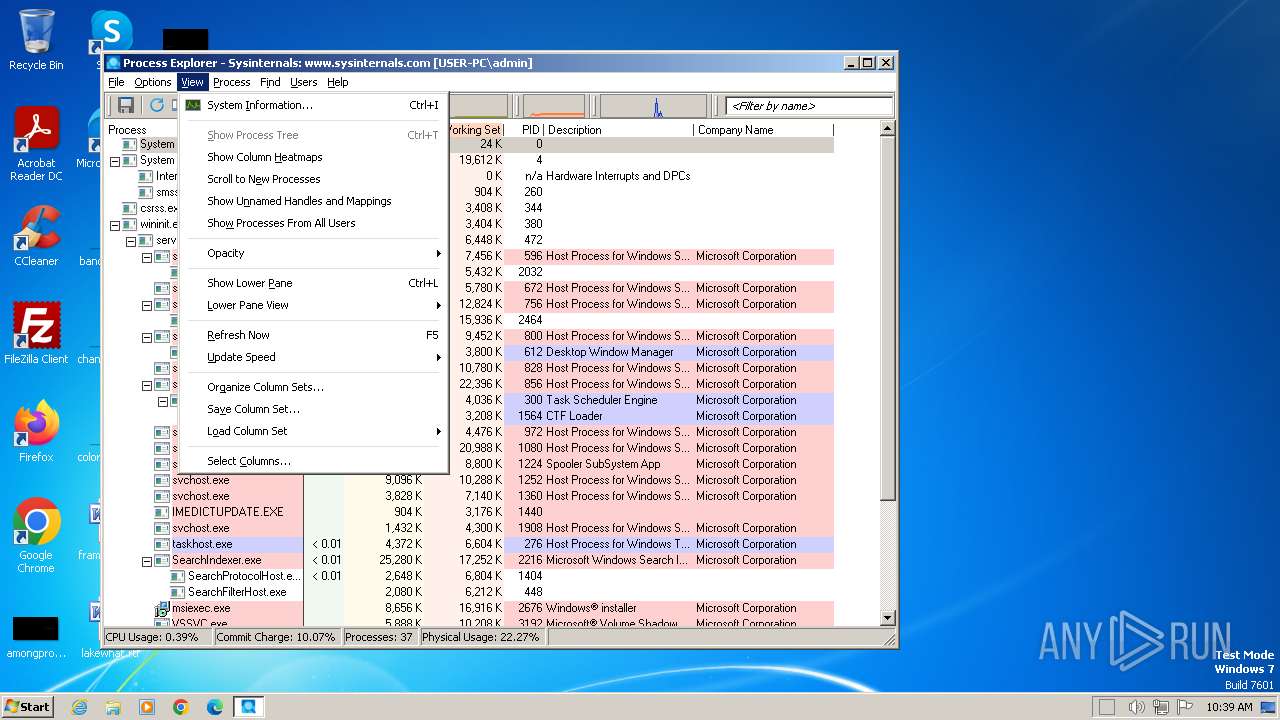Collapse the wininit.exe tree node
The height and width of the screenshot is (720, 1280).
point(115,225)
